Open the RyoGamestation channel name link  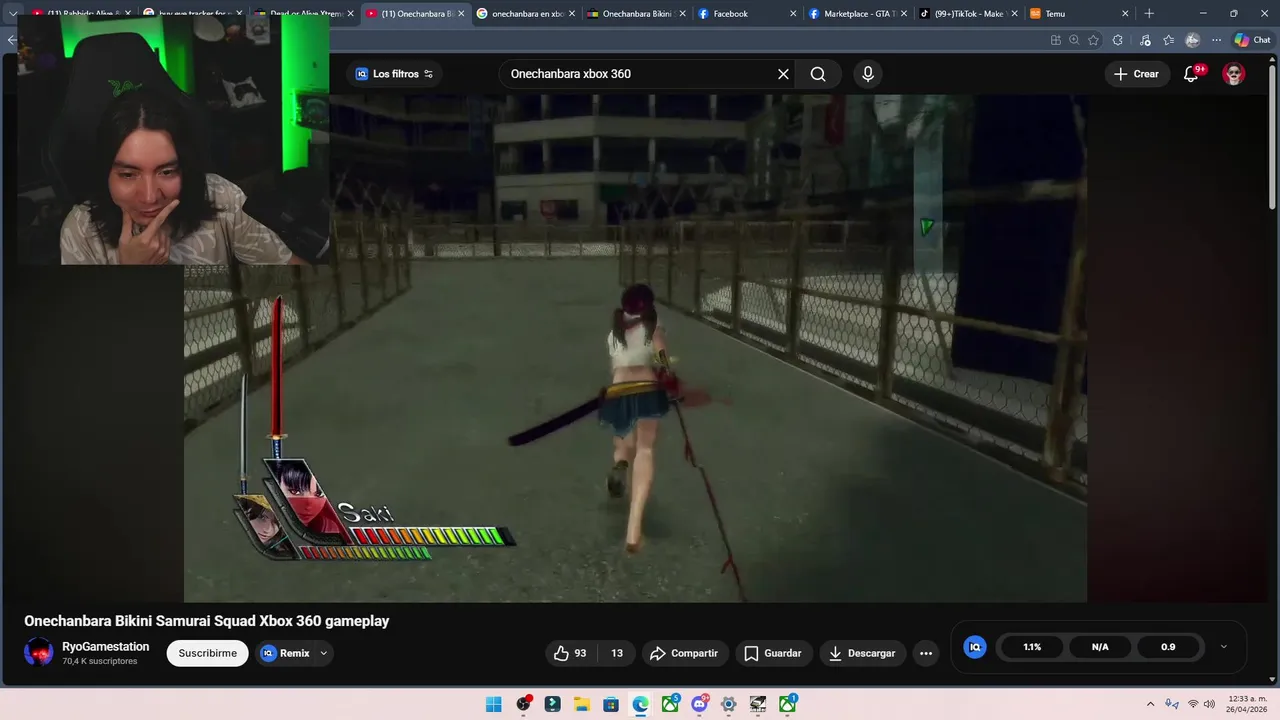(105, 647)
